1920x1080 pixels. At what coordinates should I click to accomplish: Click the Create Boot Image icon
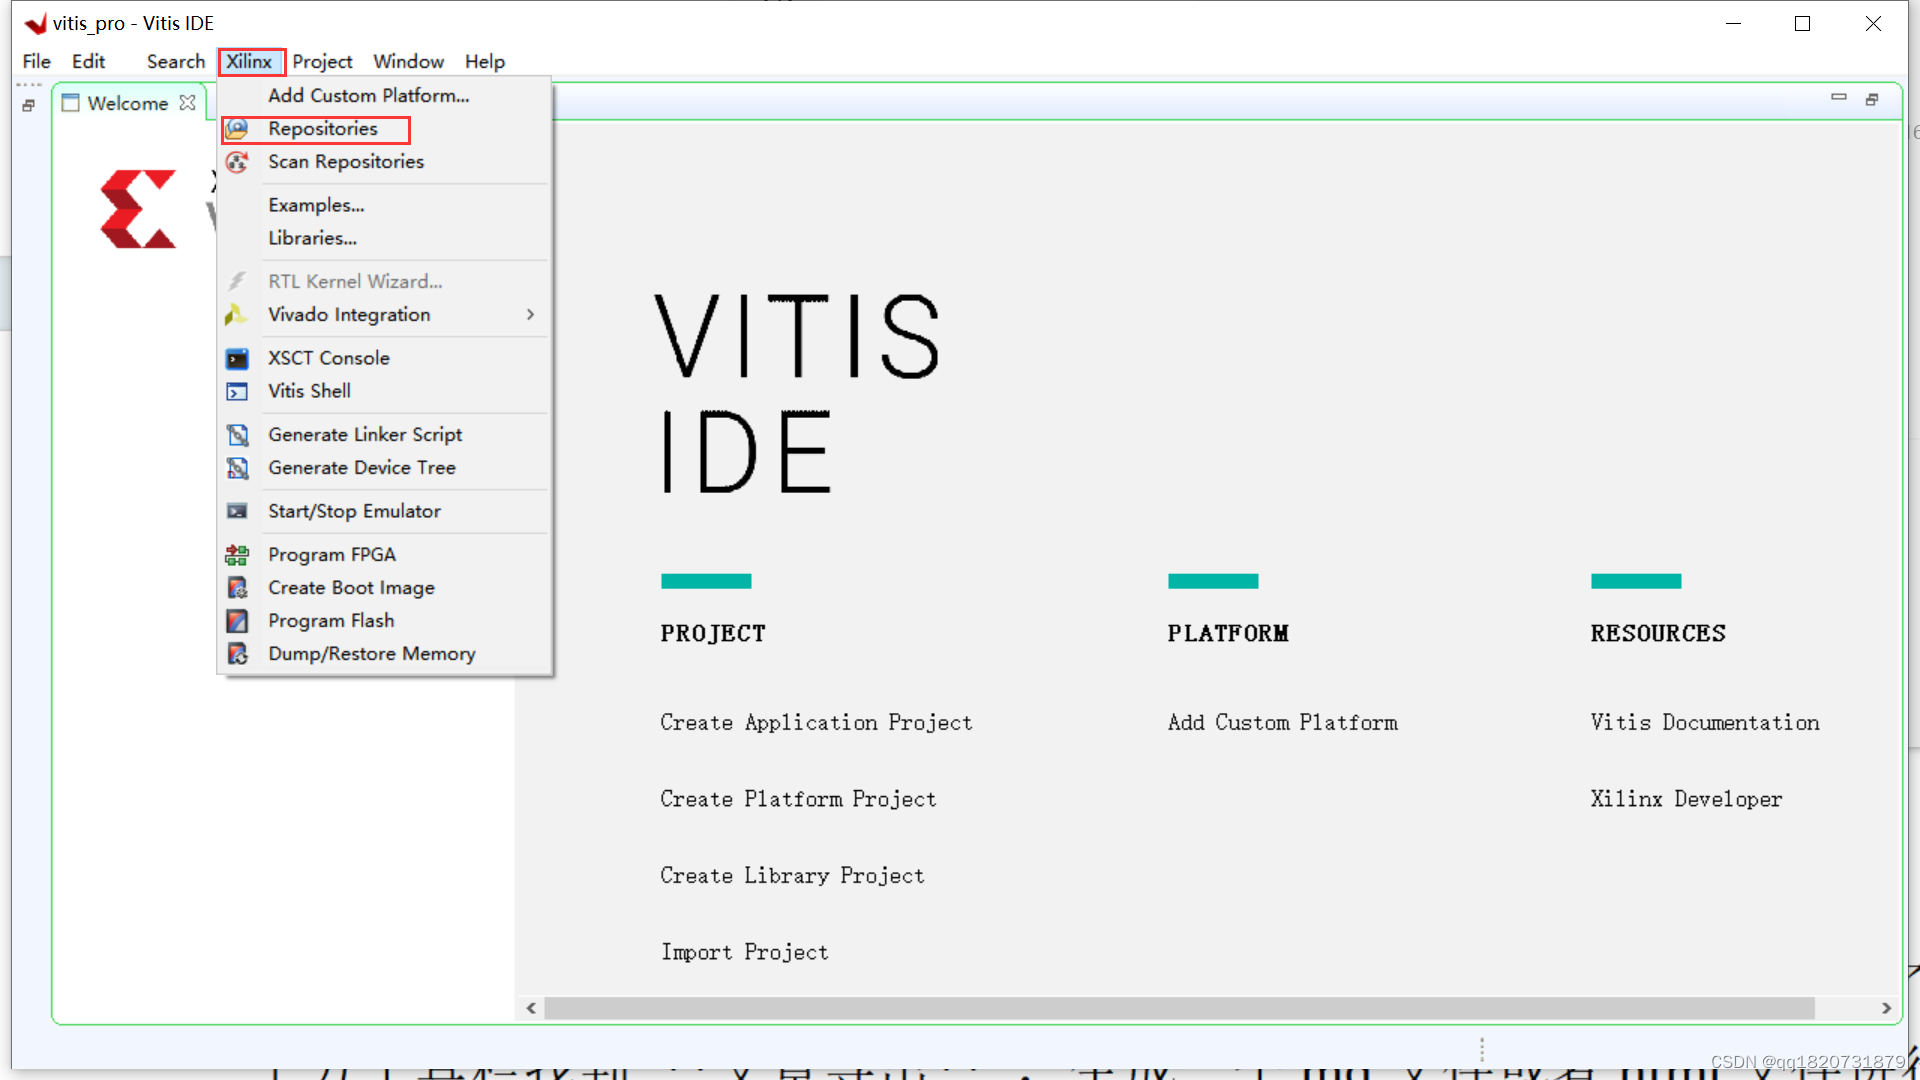(x=237, y=588)
